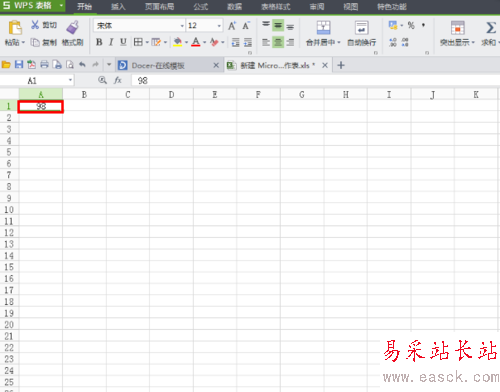Decrease font size with A- icon

tap(246, 26)
